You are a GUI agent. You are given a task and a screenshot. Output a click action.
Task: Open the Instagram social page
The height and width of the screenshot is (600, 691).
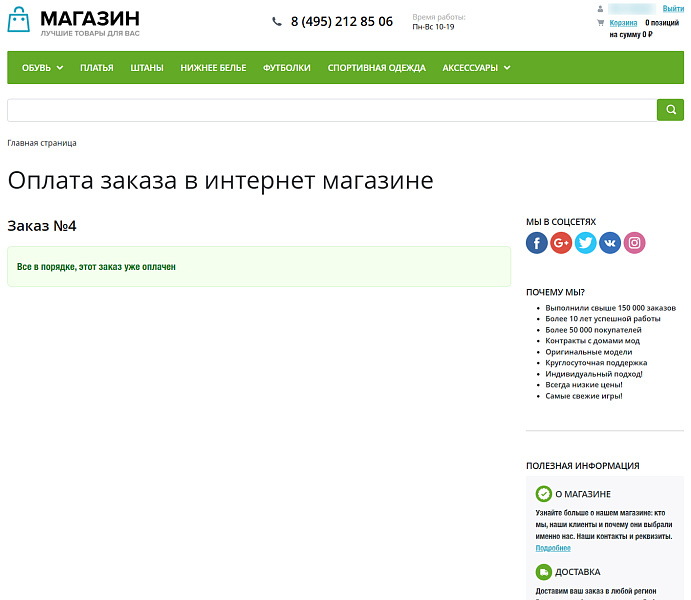pyautogui.click(x=635, y=243)
